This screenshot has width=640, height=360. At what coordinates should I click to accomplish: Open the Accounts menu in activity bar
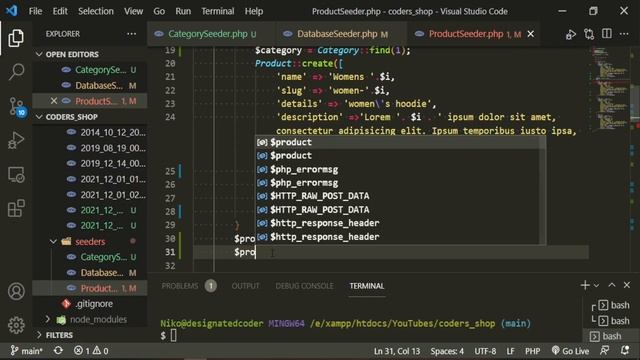[16, 291]
